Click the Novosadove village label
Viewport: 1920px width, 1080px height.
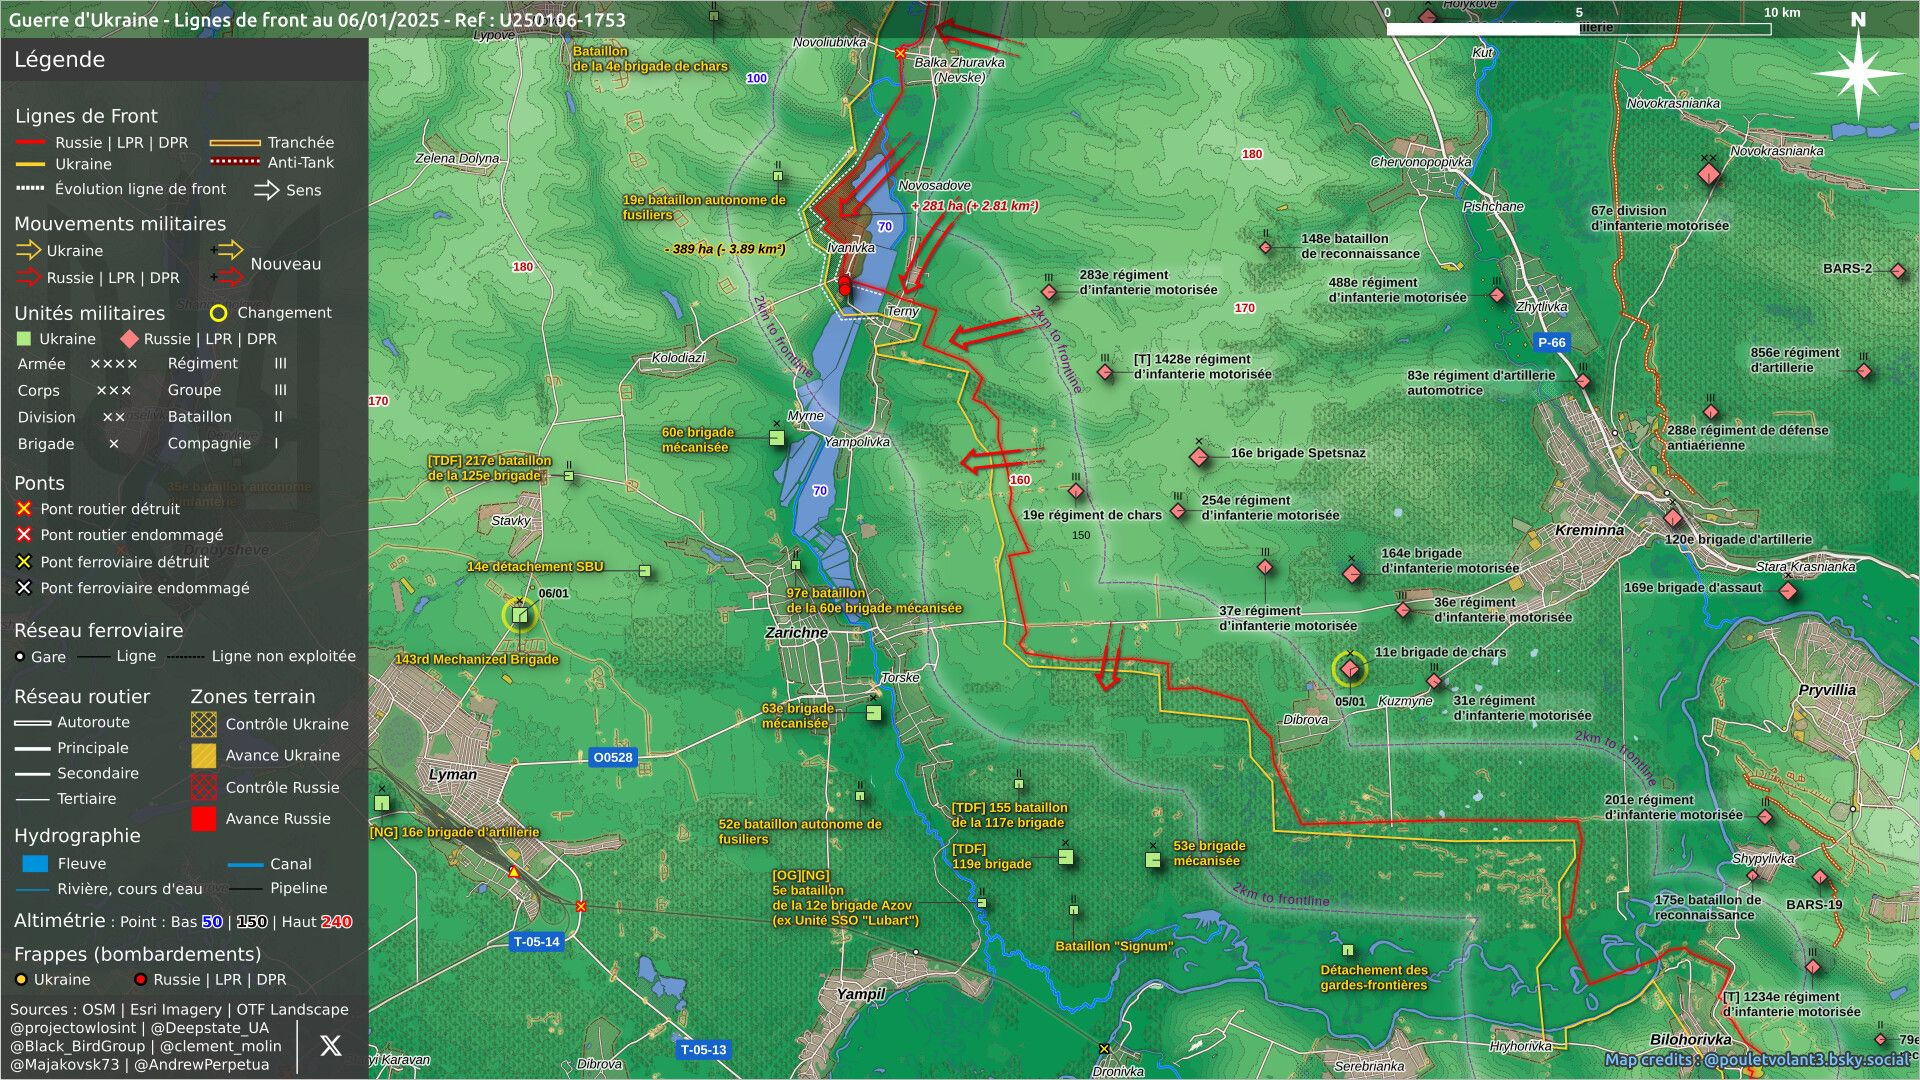934,185
